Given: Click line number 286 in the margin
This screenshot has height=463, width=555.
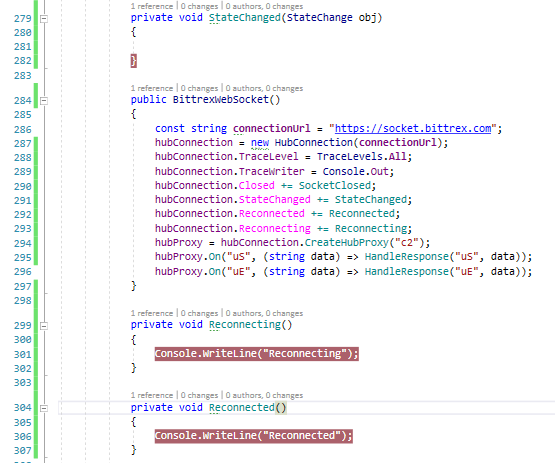Looking at the screenshot, I should (23, 130).
